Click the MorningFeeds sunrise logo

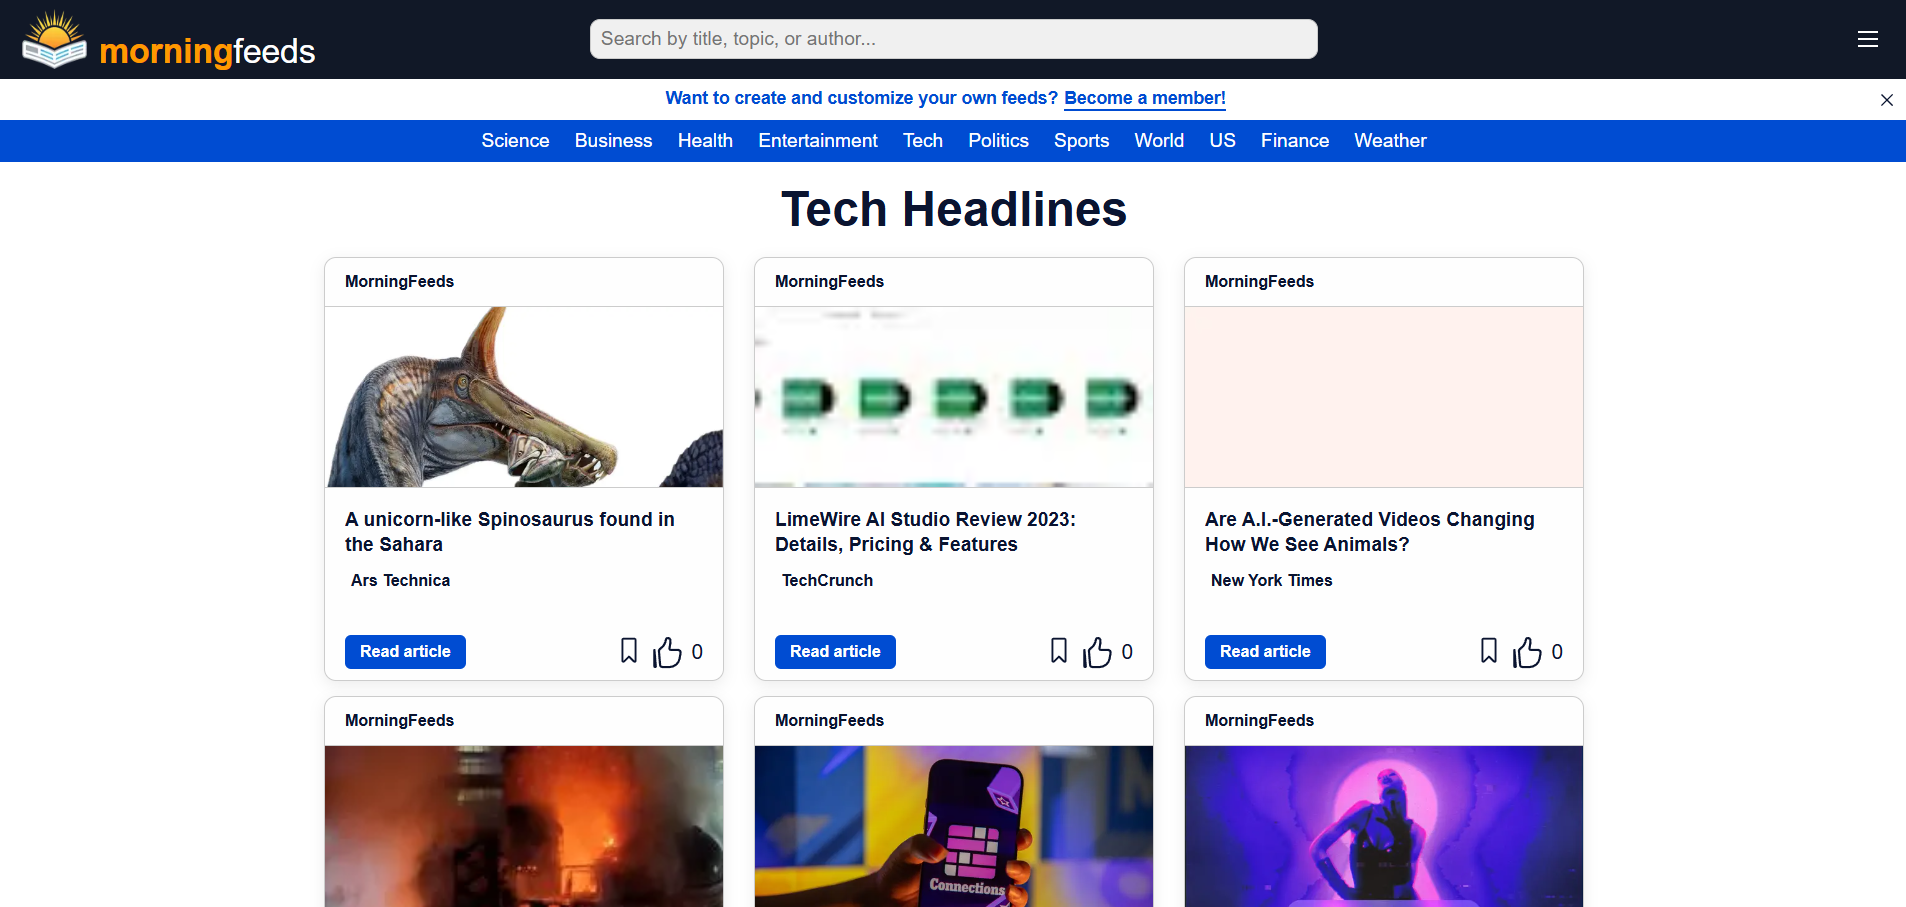(53, 40)
